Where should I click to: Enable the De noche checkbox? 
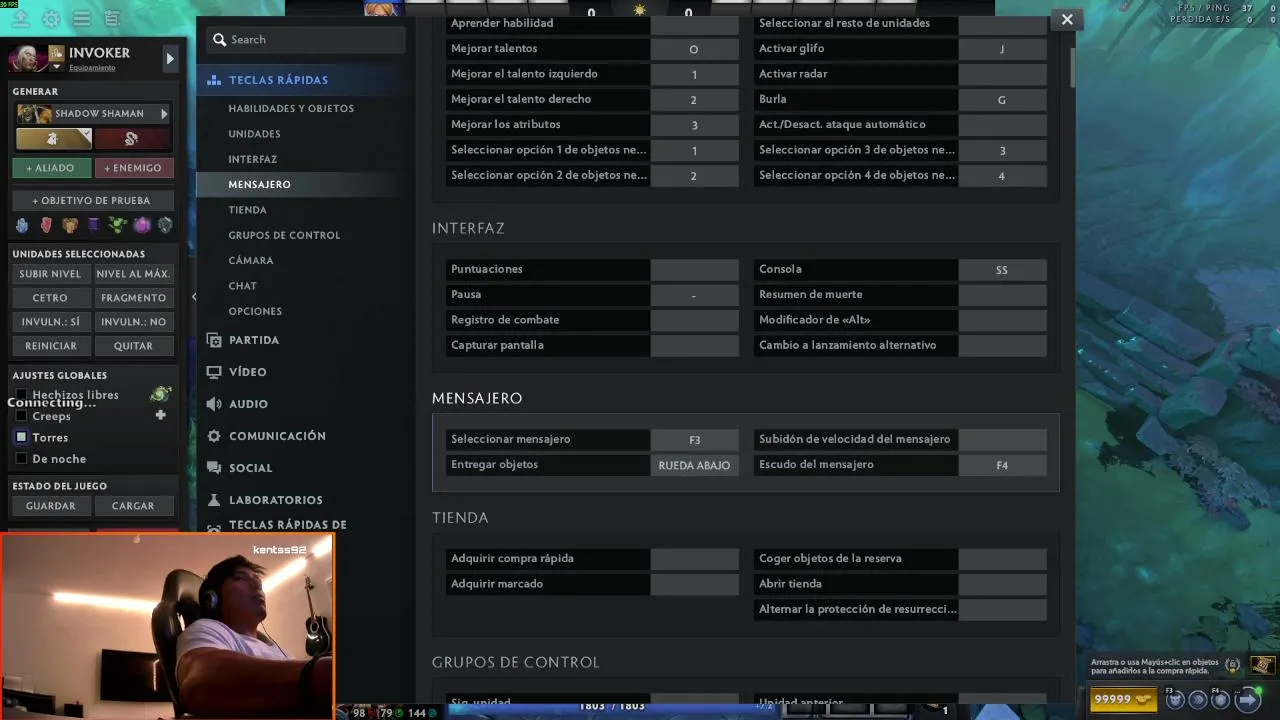(x=21, y=458)
